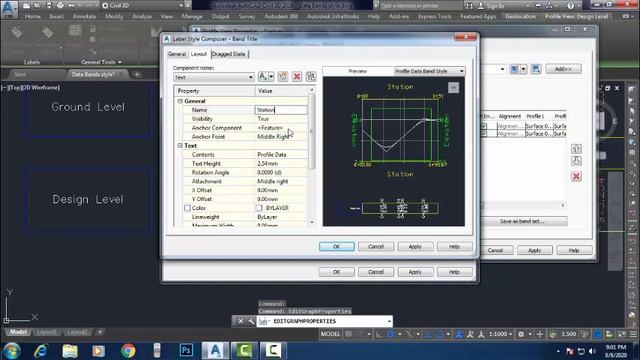Select the Visibility True value
The image size is (640, 360).
[x=281, y=119]
